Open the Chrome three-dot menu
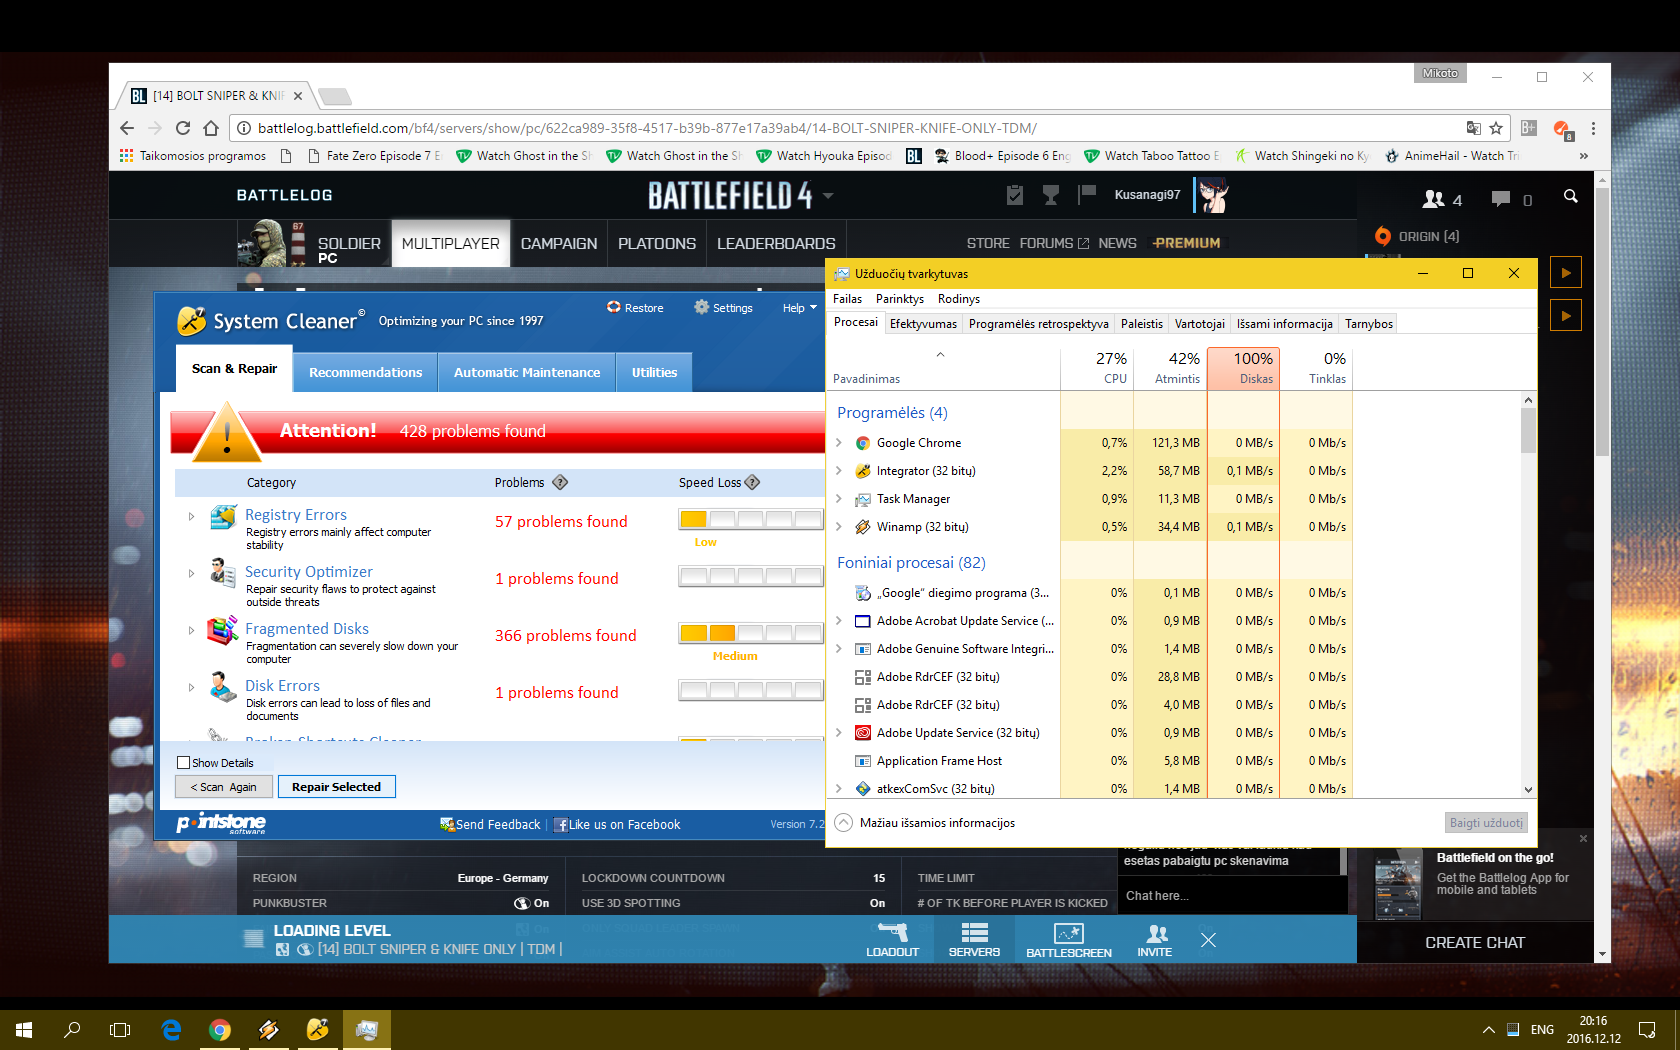 coord(1593,128)
